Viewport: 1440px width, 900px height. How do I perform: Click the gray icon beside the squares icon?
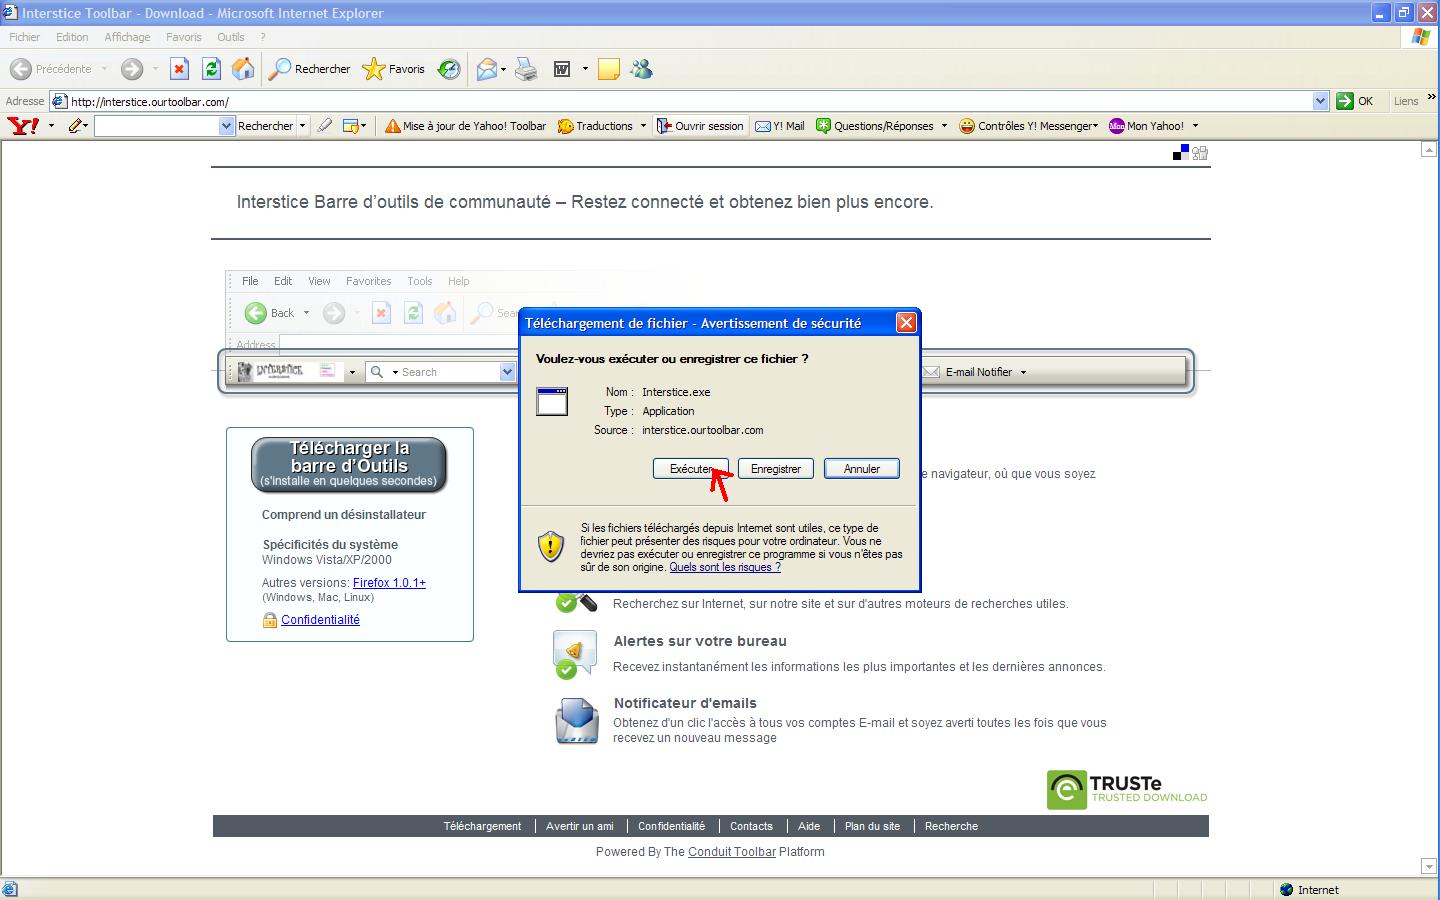pyautogui.click(x=1200, y=152)
